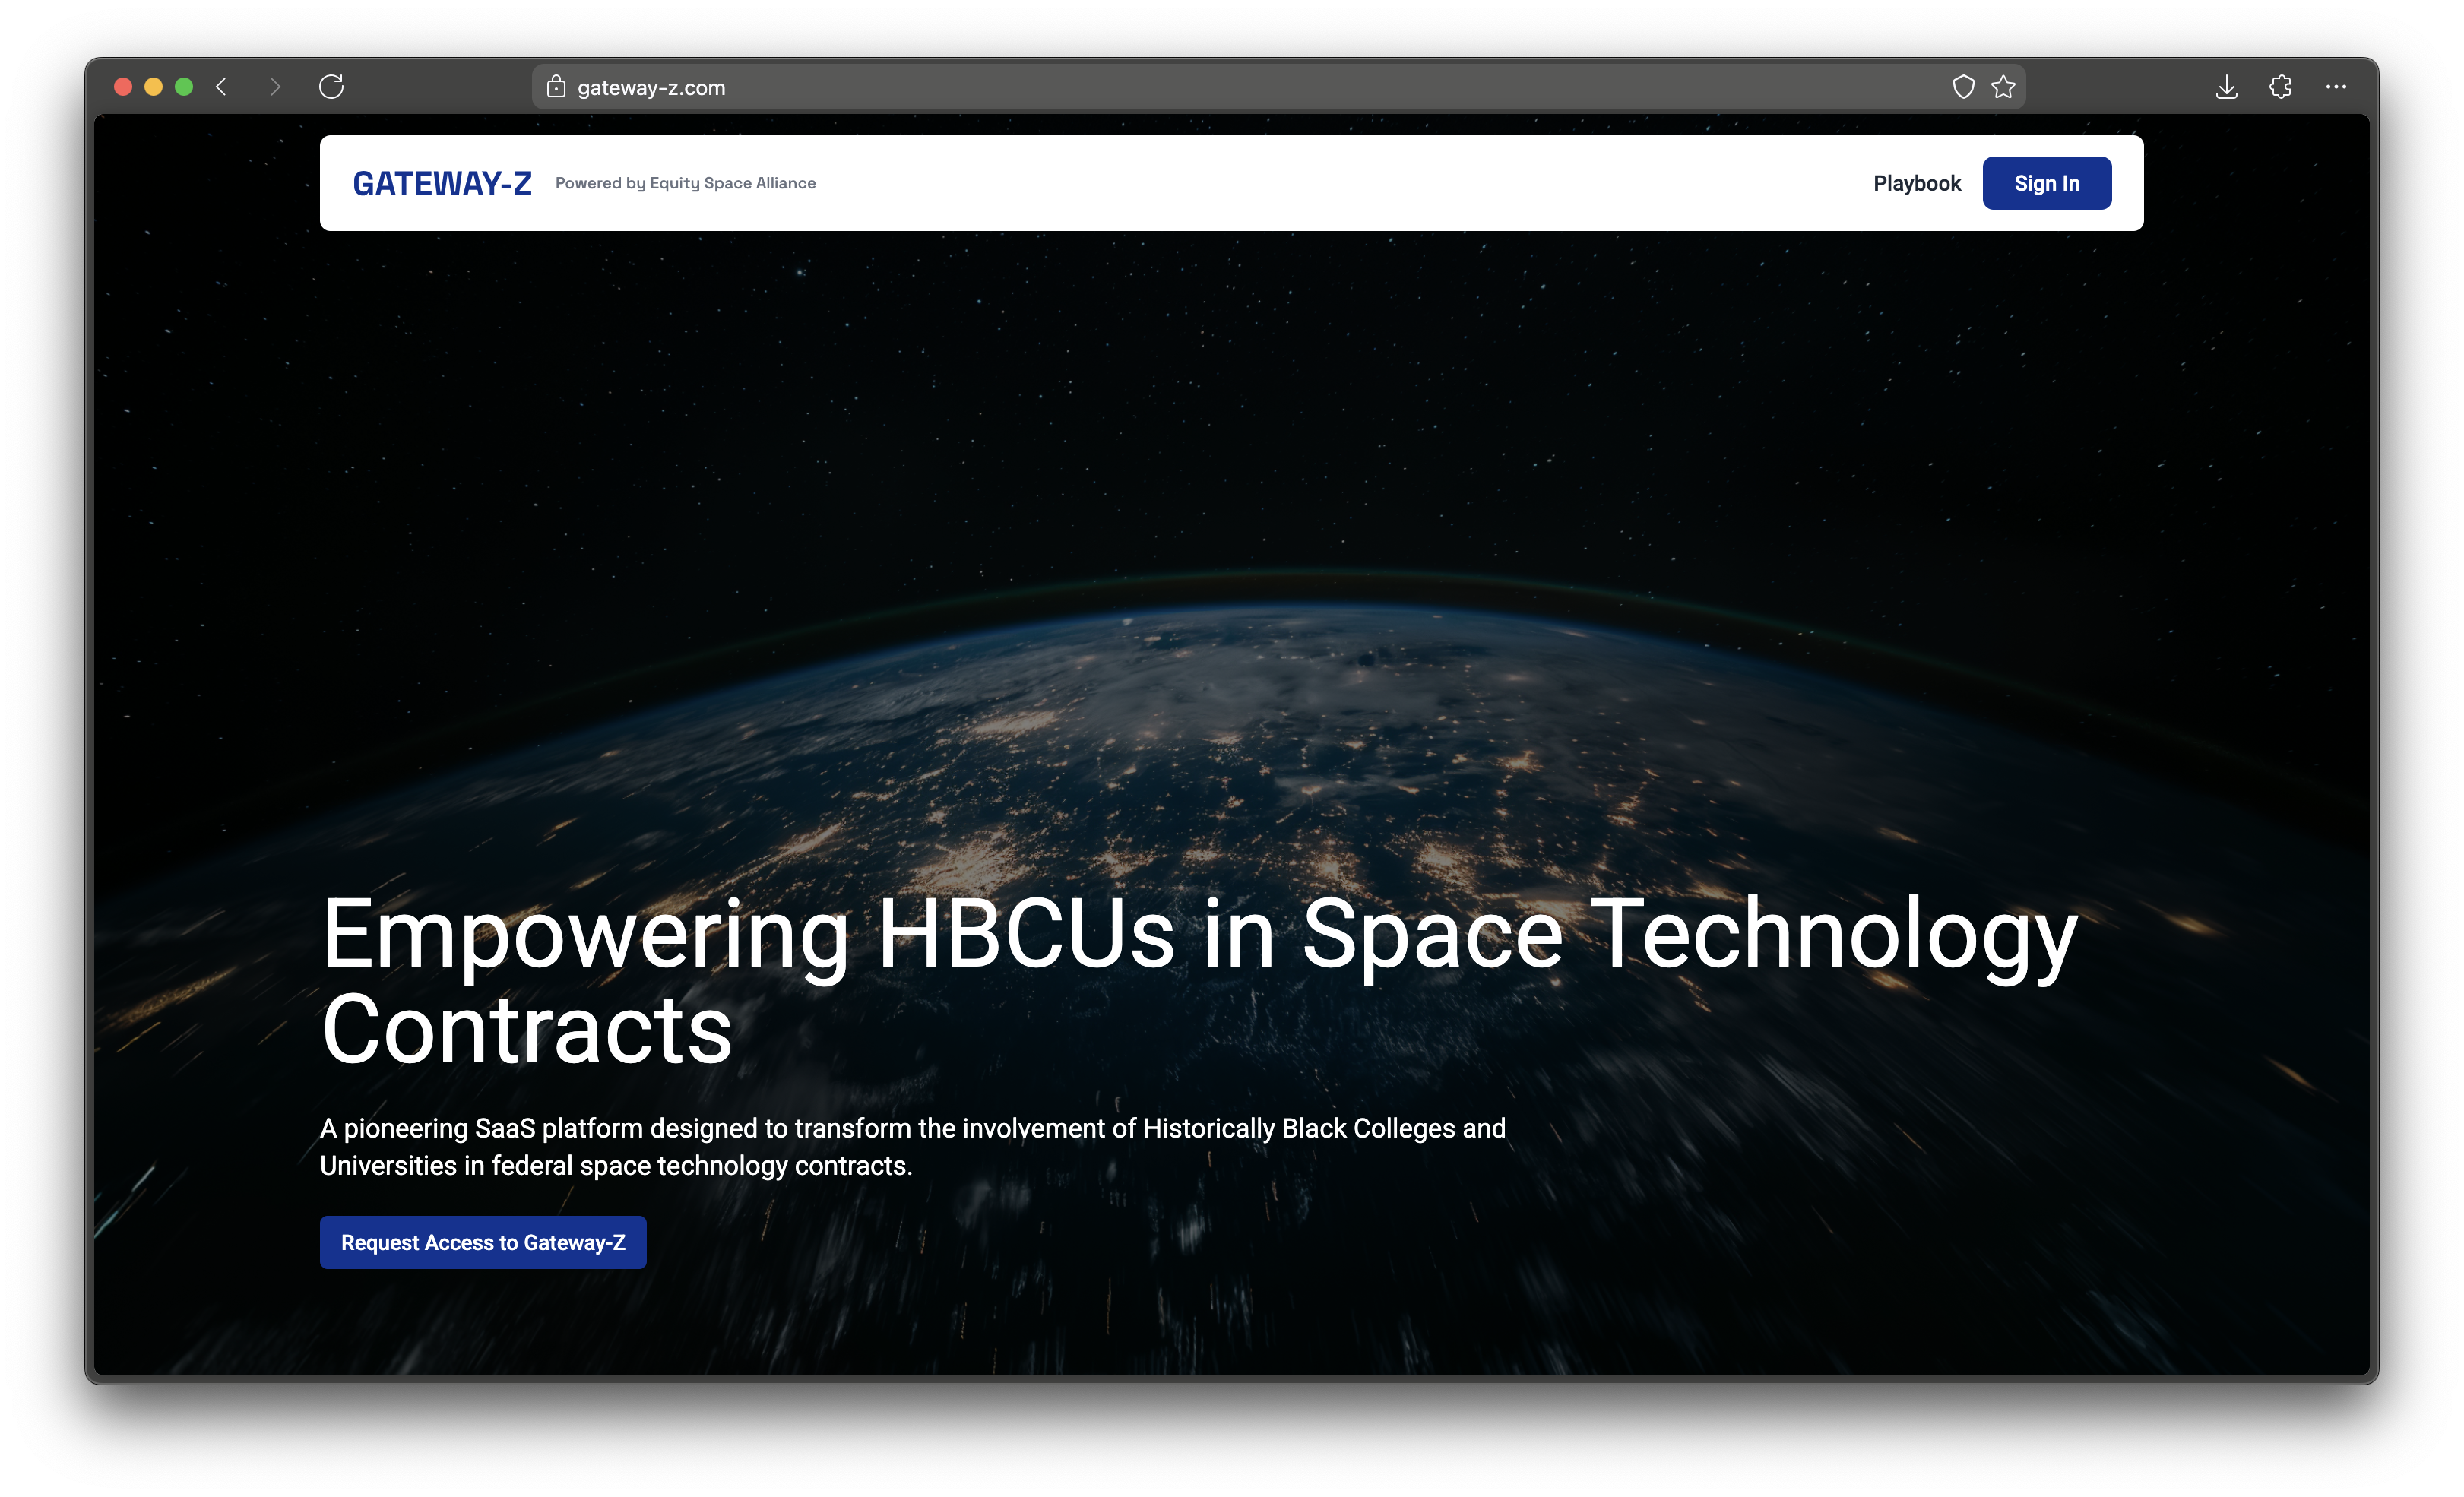This screenshot has height=1497, width=2464.
Task: Maximize the window with the green button
Action: tap(184, 87)
